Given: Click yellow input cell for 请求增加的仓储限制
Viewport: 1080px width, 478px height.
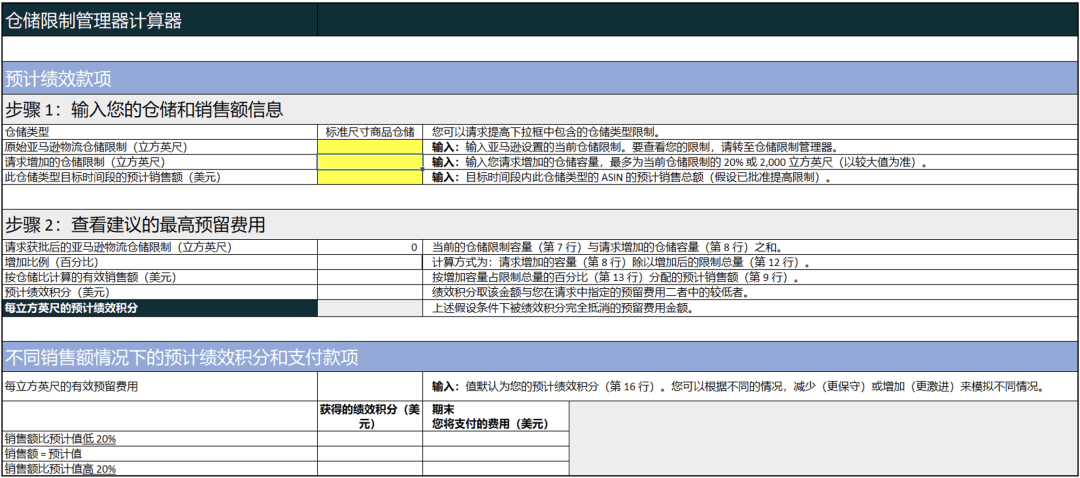Looking at the screenshot, I should [370, 162].
